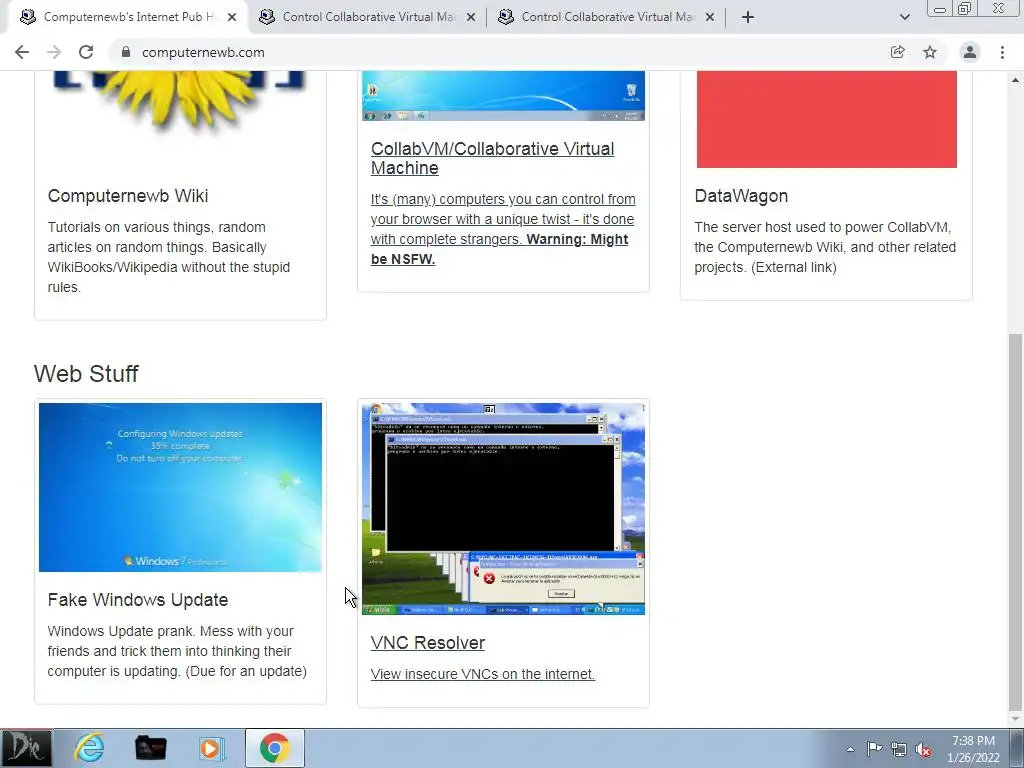Launch Windows Media Player from taskbar
This screenshot has width=1024, height=768.
(x=212, y=748)
